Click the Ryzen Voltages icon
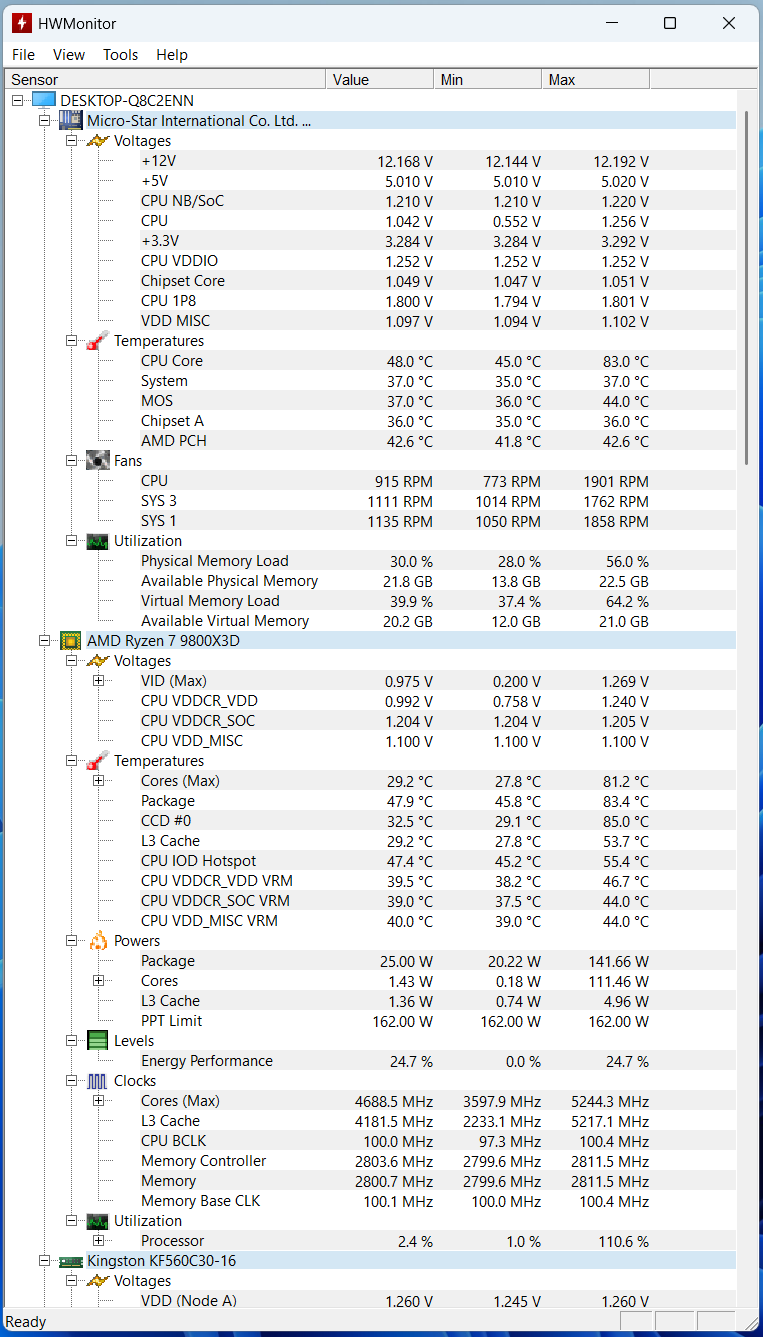763x1337 pixels. click(98, 661)
